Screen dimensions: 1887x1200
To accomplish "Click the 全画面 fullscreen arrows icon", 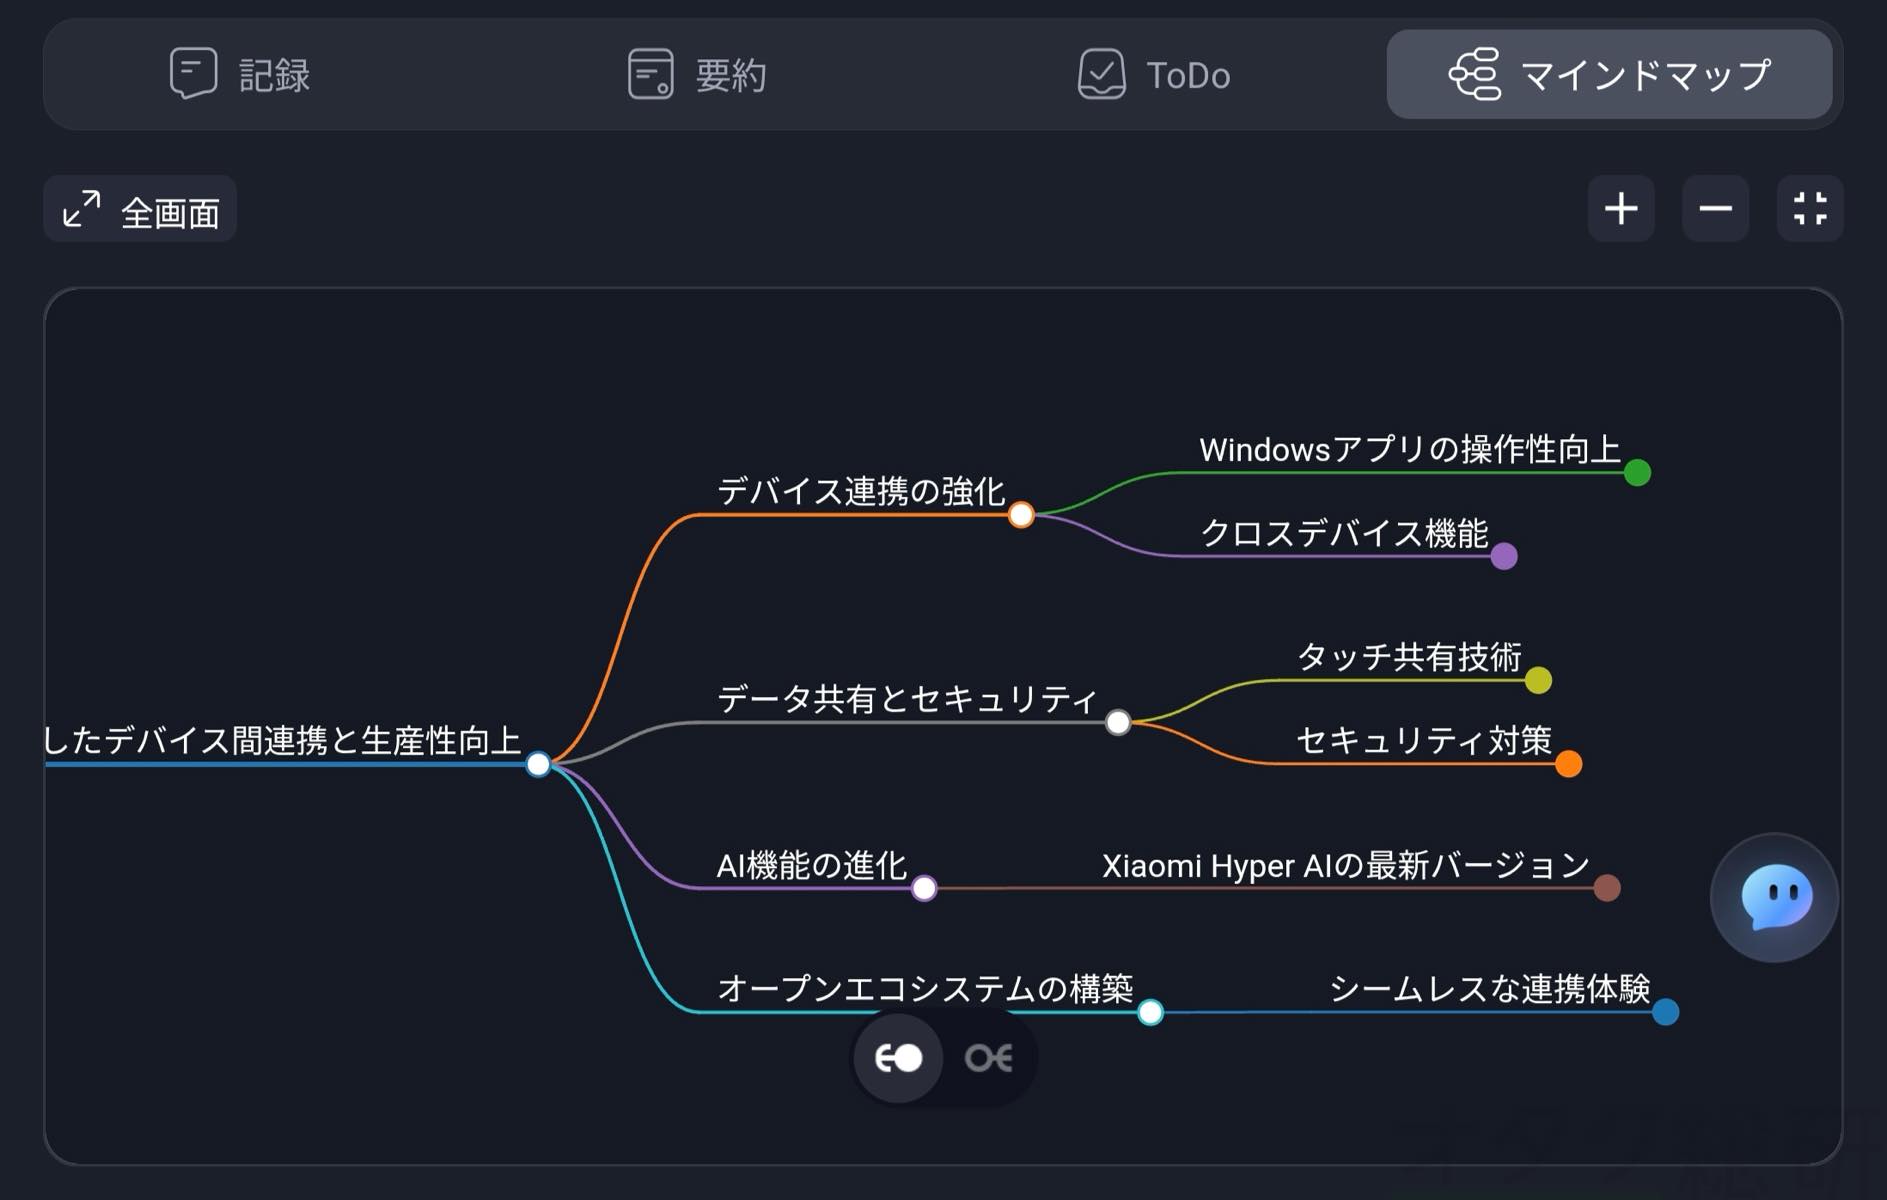I will tap(82, 209).
